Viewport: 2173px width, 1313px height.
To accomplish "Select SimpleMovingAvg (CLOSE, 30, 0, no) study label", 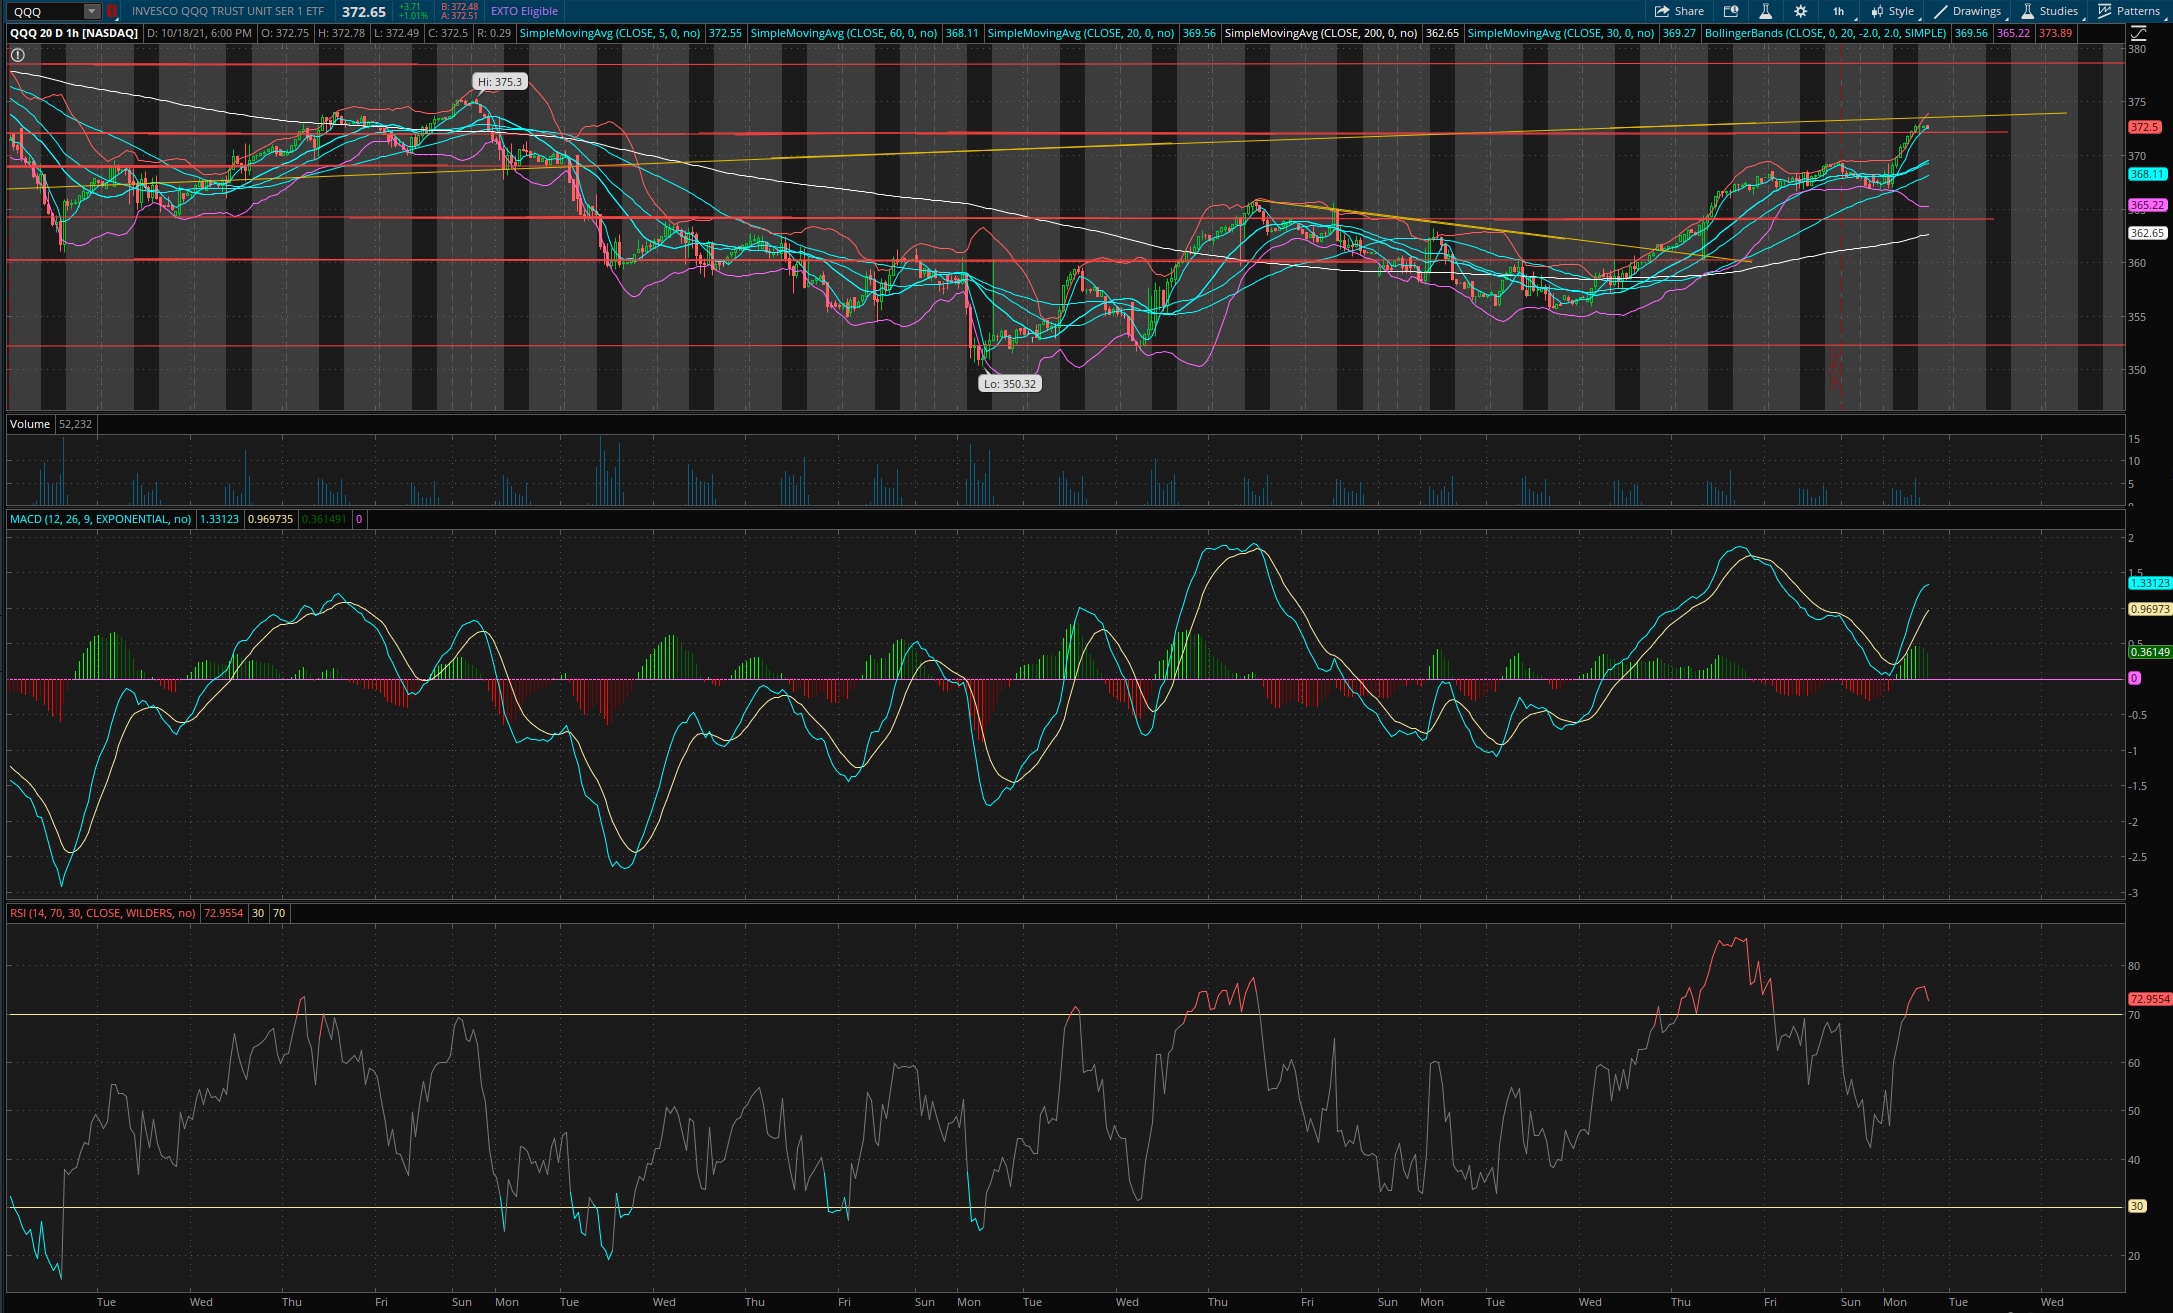I will point(1561,33).
